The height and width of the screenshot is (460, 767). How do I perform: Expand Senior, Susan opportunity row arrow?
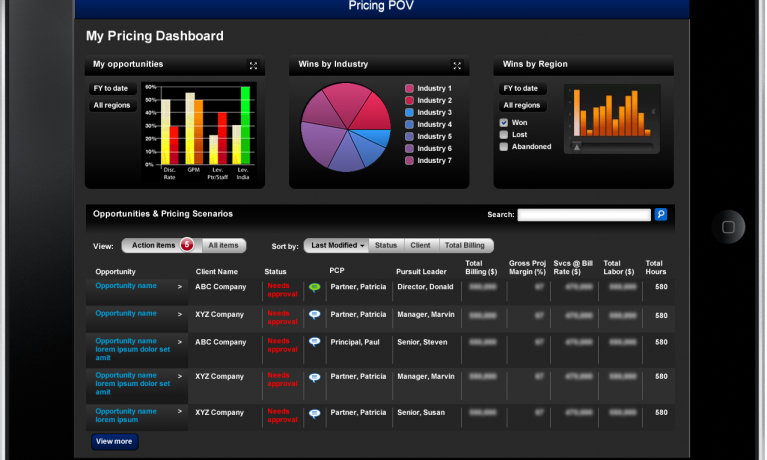click(180, 412)
